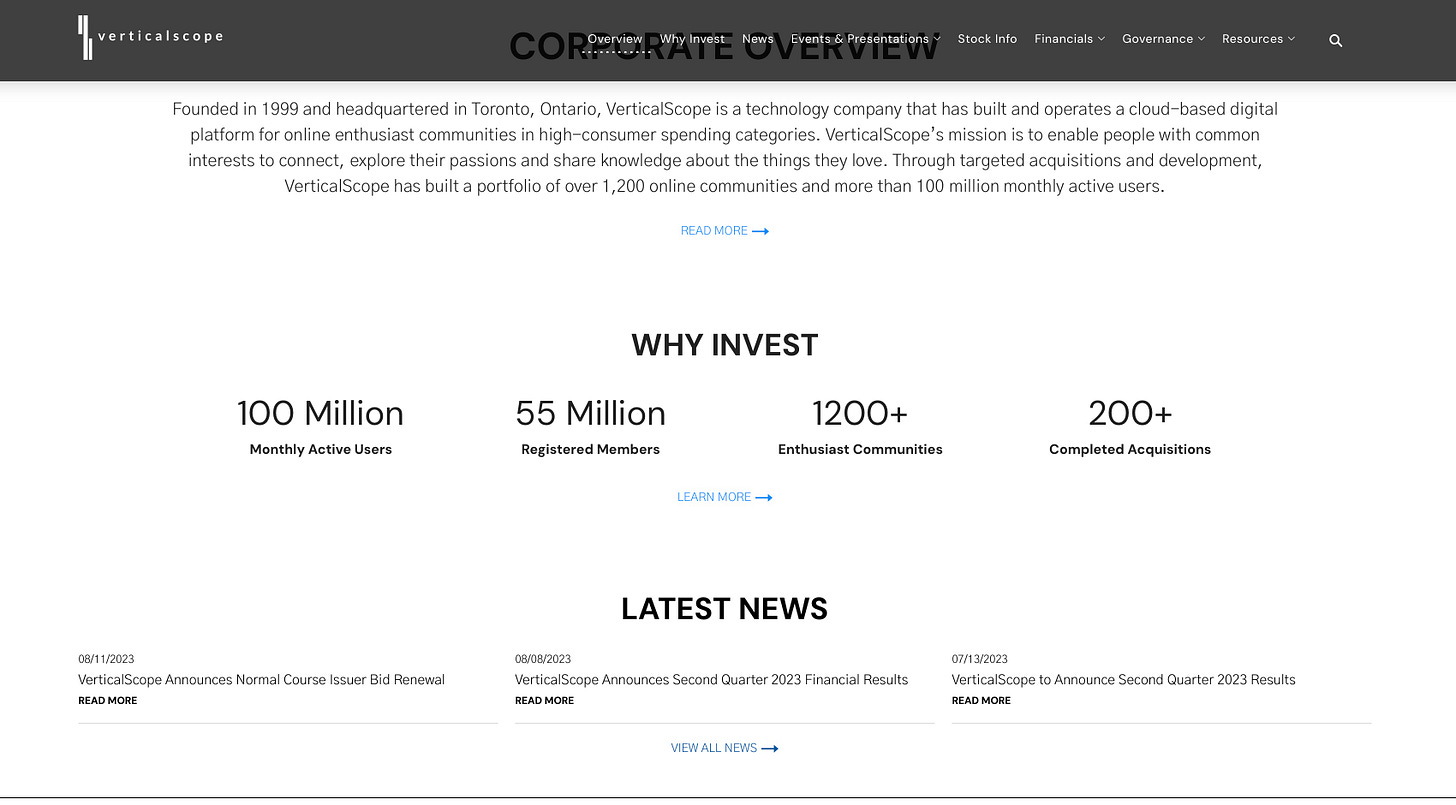
Task: Click the VerticalScope logo
Action: click(151, 37)
